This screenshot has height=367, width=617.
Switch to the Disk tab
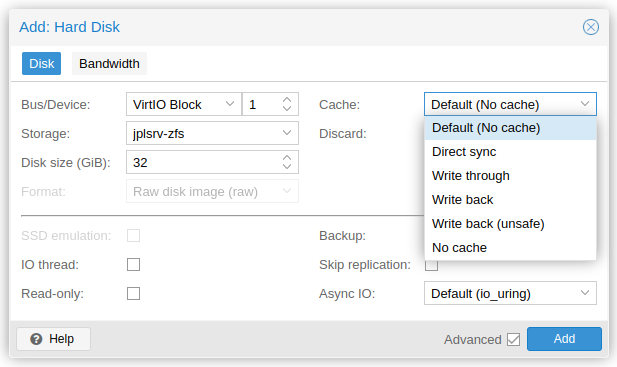click(x=41, y=63)
